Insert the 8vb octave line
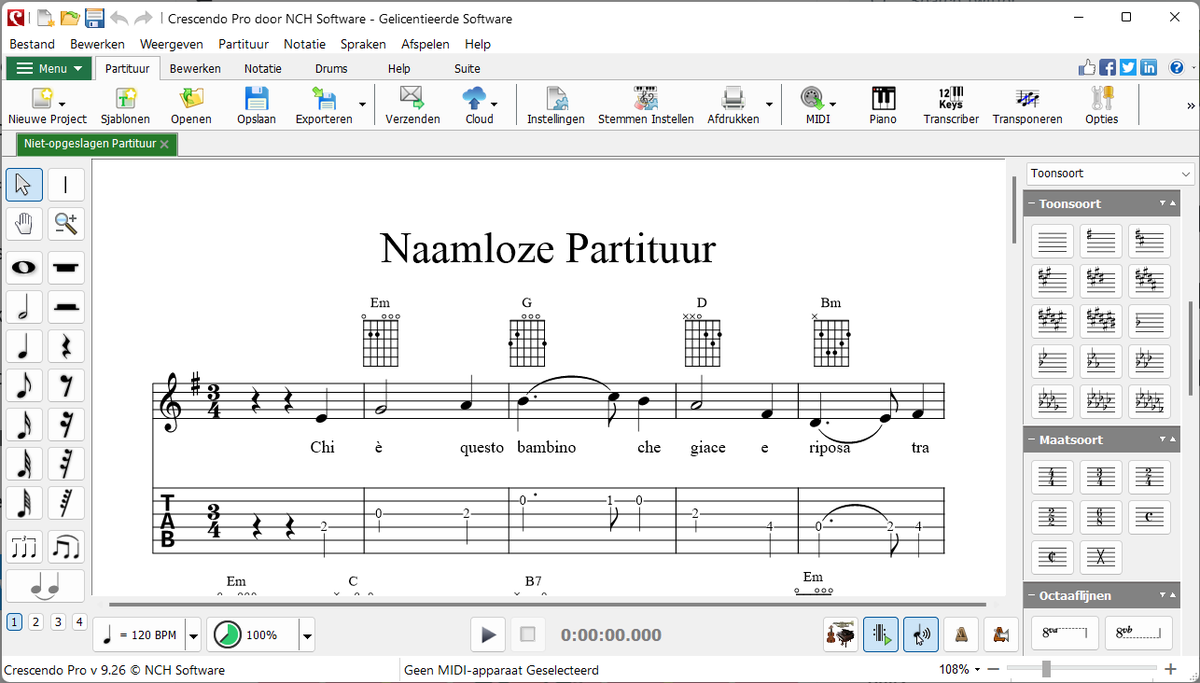This screenshot has width=1200, height=683. 1138,633
